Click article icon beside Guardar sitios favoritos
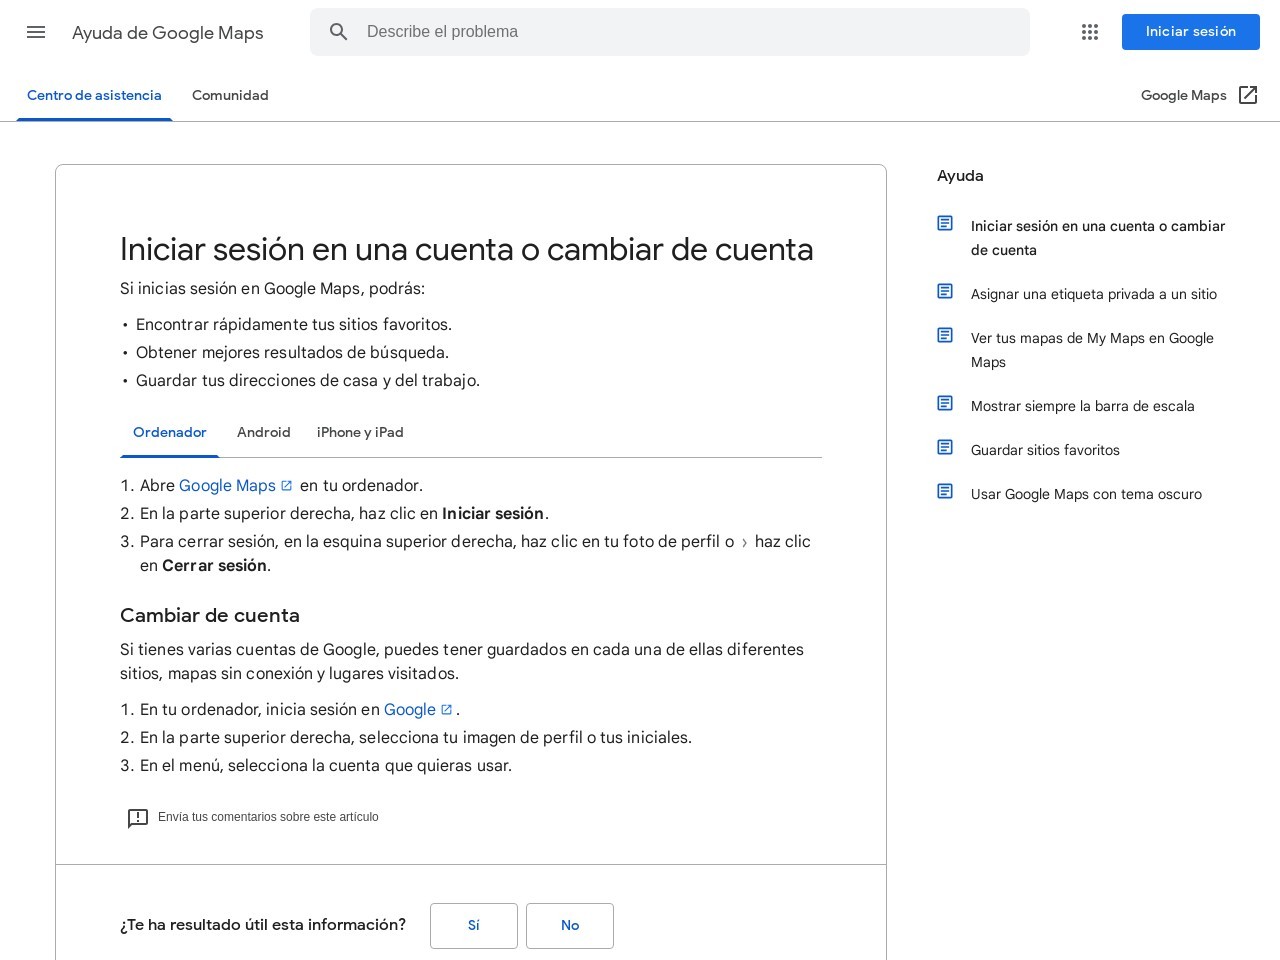 (945, 447)
